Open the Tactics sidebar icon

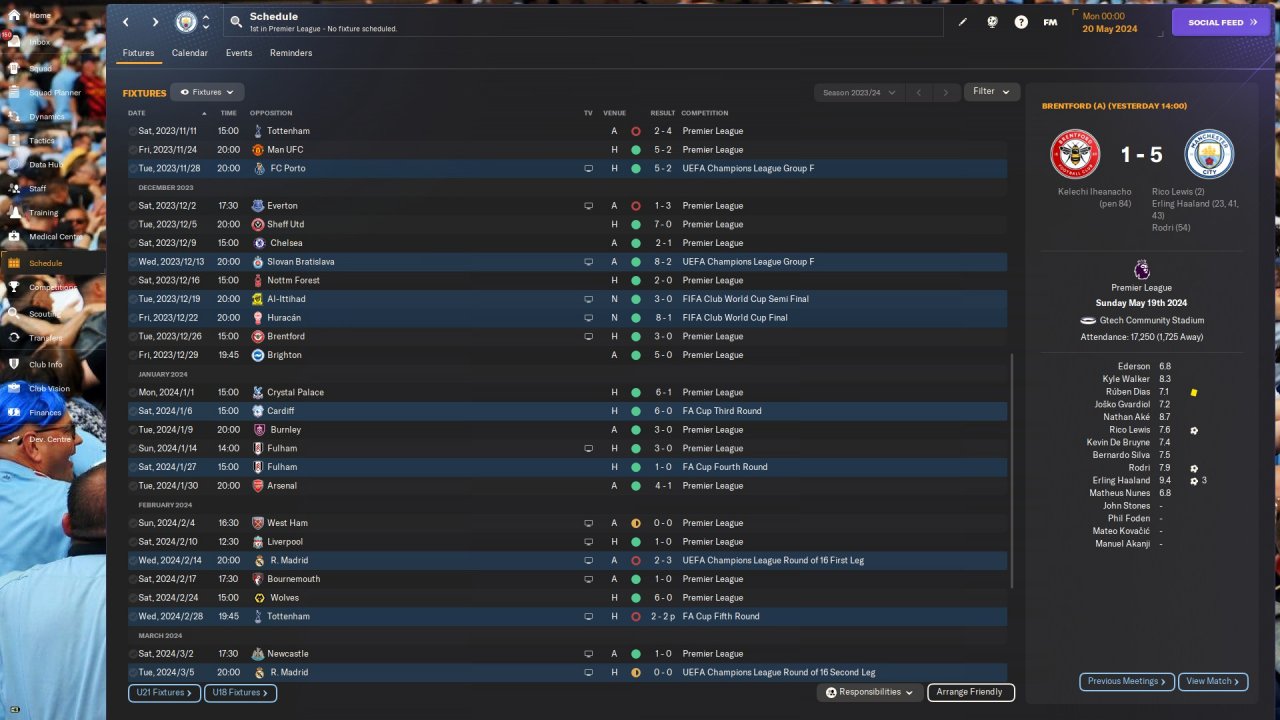click(x=14, y=141)
